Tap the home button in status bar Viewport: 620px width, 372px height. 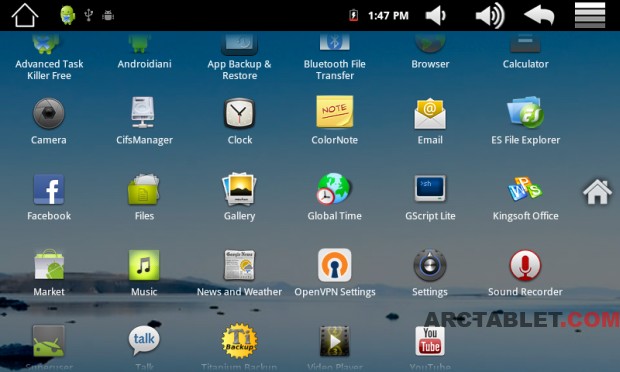[x=25, y=15]
